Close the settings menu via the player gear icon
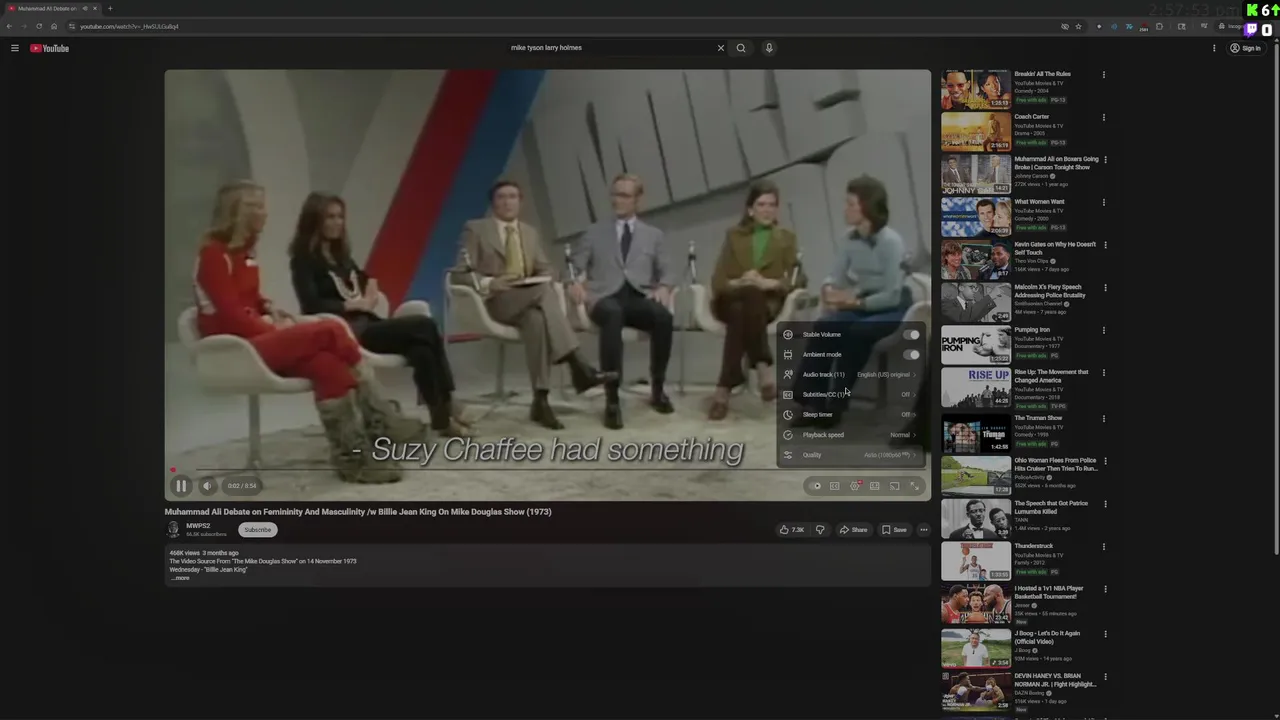 tap(855, 486)
